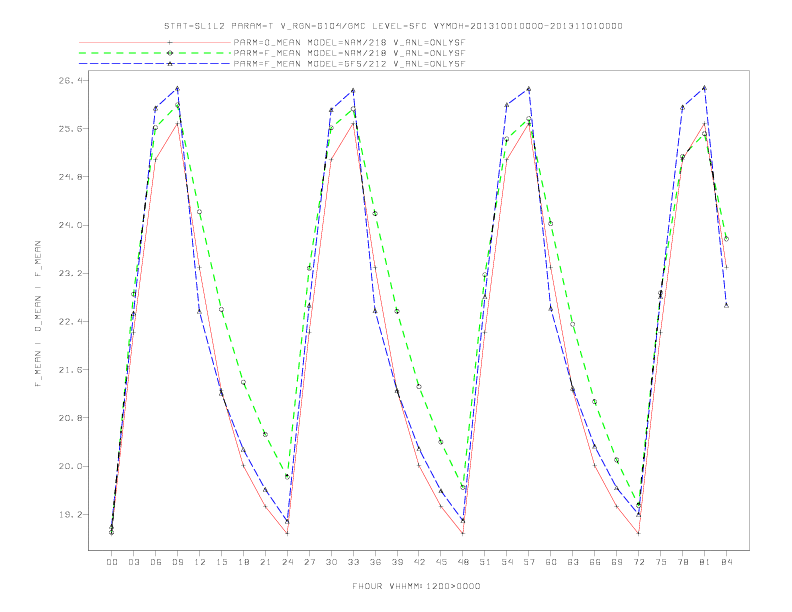Click y-axis tick value 21.6
This screenshot has height=612, width=792.
(70, 370)
